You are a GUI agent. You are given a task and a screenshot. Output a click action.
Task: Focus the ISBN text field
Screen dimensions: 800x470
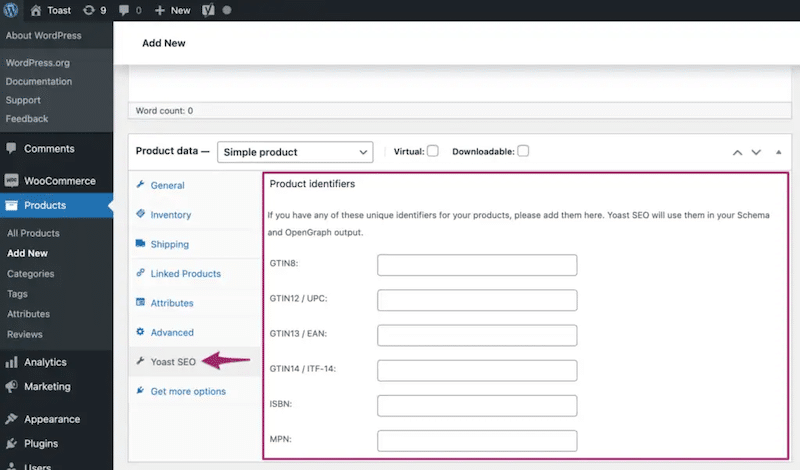click(x=477, y=405)
